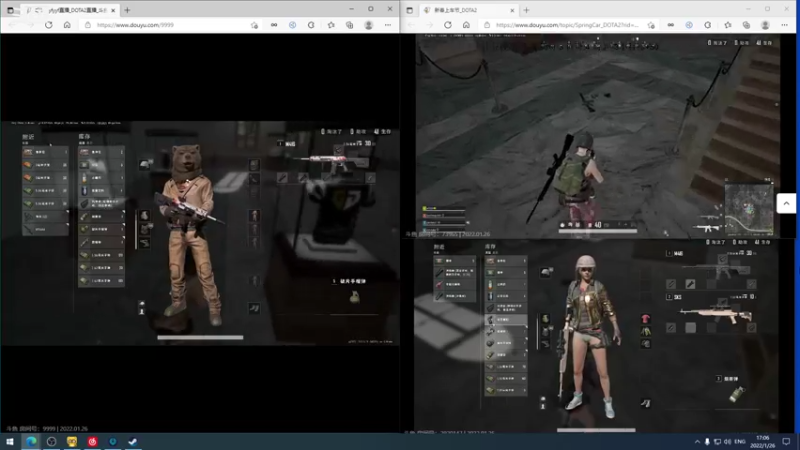Close the DOTA2 live stream tab in left window
The image size is (800, 450).
click(x=113, y=10)
